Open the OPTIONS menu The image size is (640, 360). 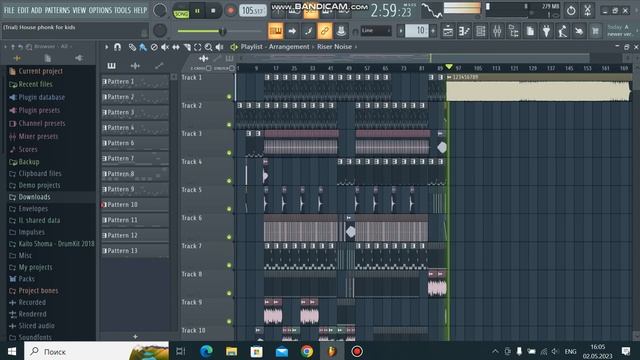(x=100, y=10)
